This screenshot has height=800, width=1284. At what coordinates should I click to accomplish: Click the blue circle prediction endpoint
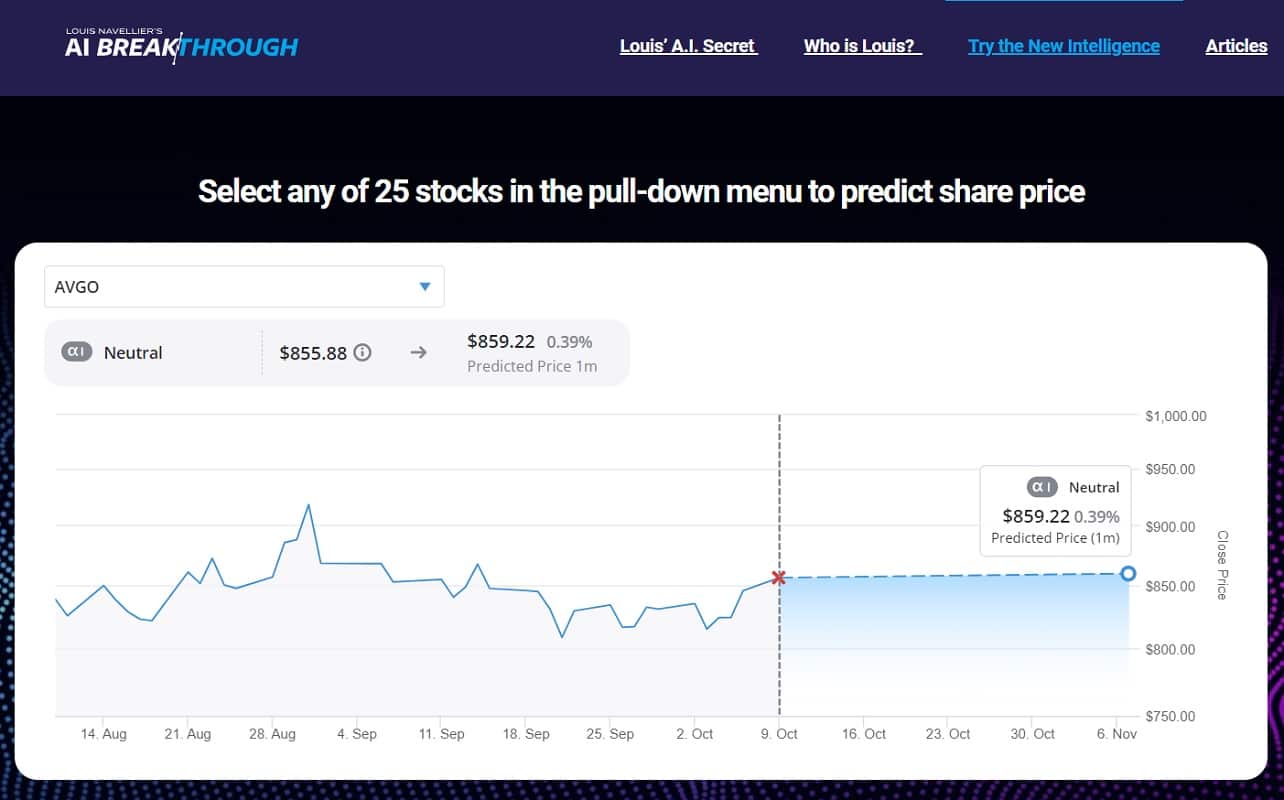click(x=1128, y=573)
